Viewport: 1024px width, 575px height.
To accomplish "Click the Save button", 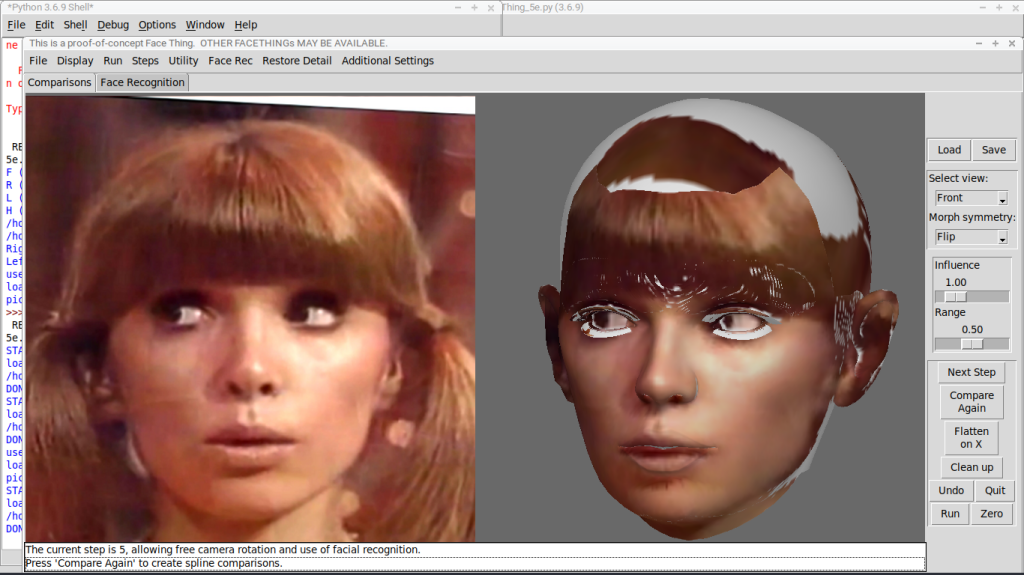I will (993, 150).
